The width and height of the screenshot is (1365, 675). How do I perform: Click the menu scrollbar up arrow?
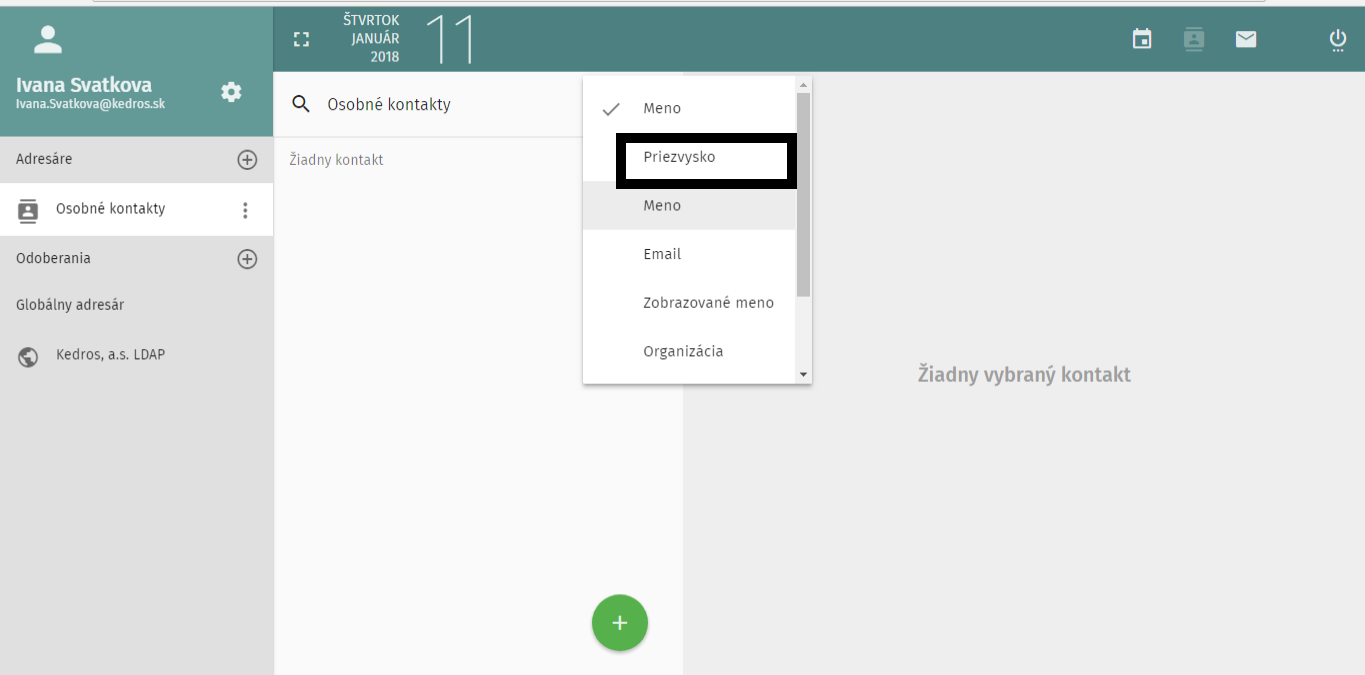click(x=803, y=85)
